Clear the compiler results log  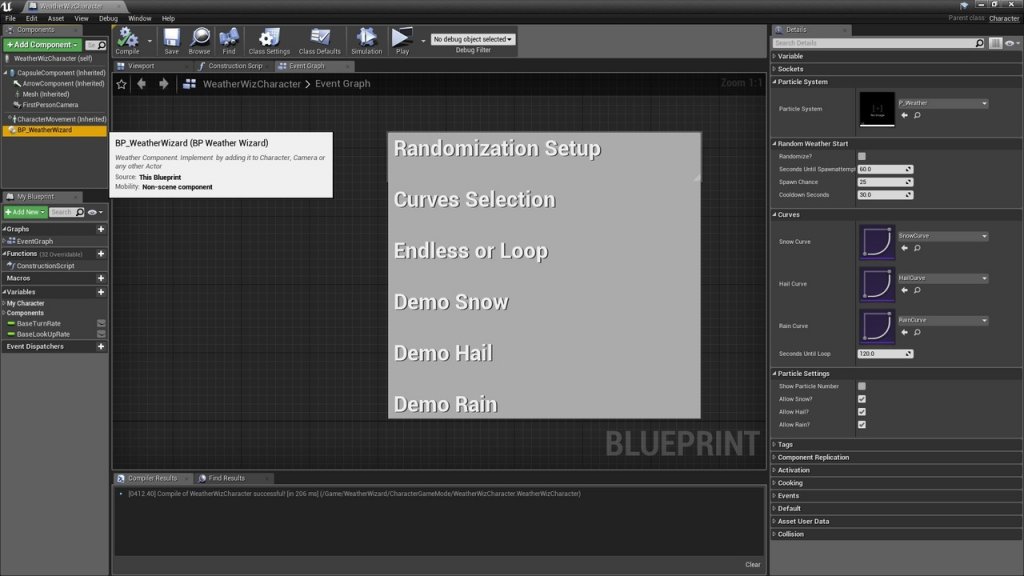click(x=752, y=564)
